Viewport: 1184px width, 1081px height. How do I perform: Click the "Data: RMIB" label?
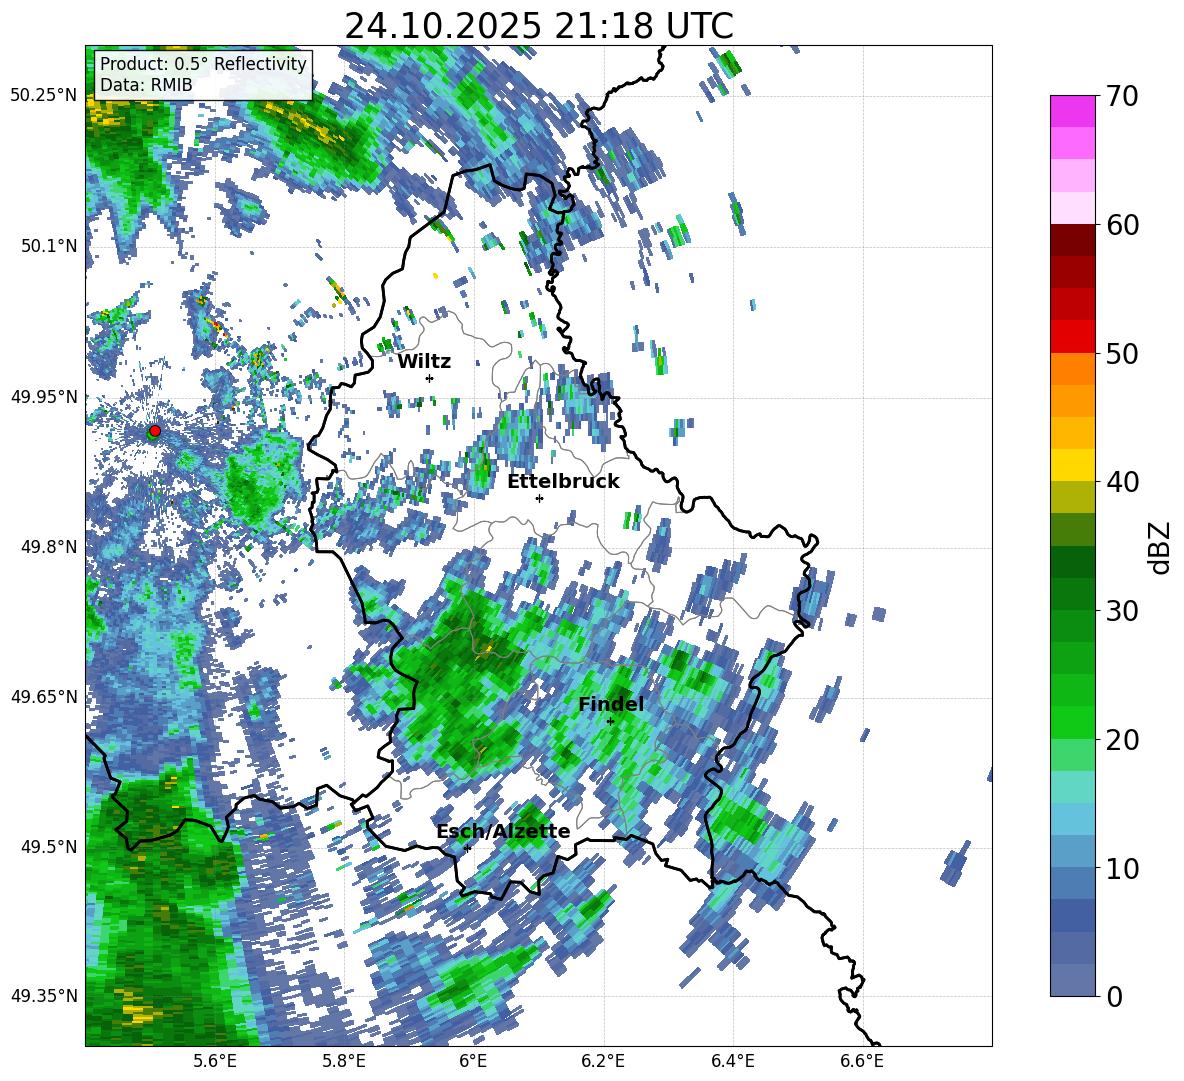point(146,85)
